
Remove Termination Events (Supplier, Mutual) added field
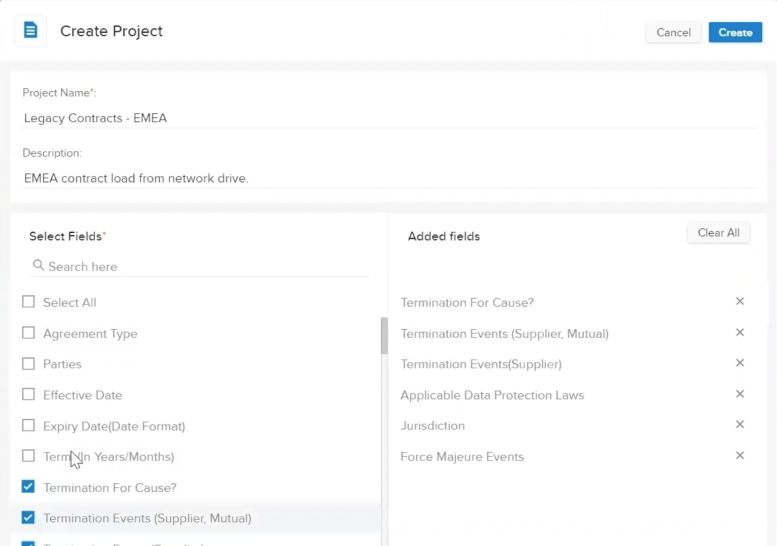coord(740,332)
